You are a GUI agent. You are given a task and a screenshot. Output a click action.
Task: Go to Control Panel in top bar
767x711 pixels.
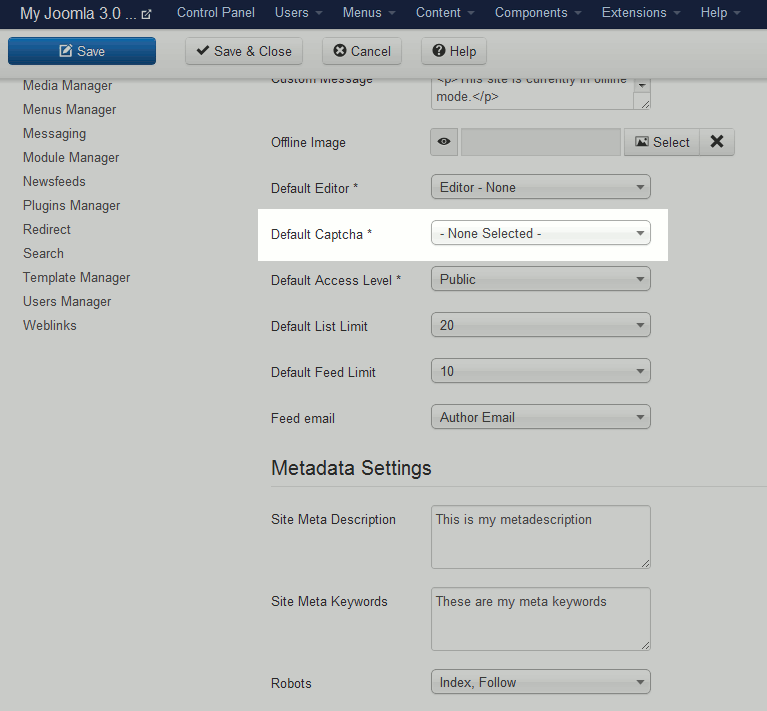pos(215,13)
